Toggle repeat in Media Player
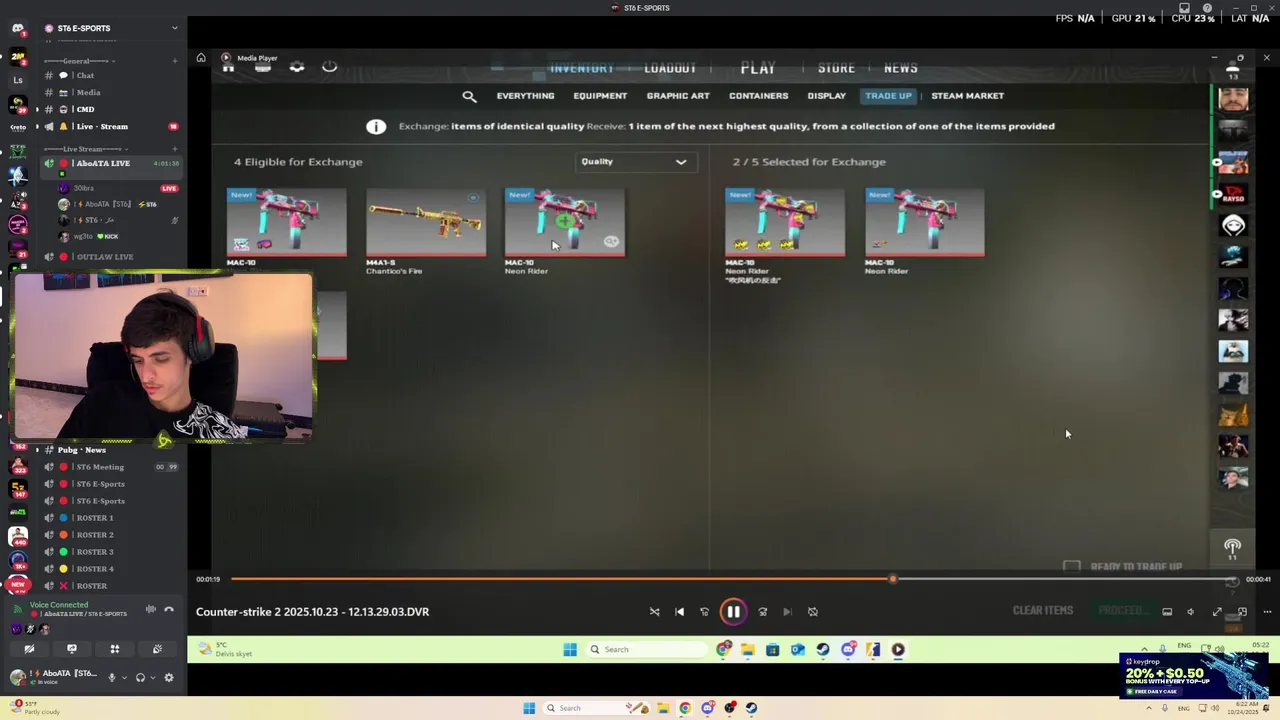Screen dimensions: 1280x720 [813, 612]
